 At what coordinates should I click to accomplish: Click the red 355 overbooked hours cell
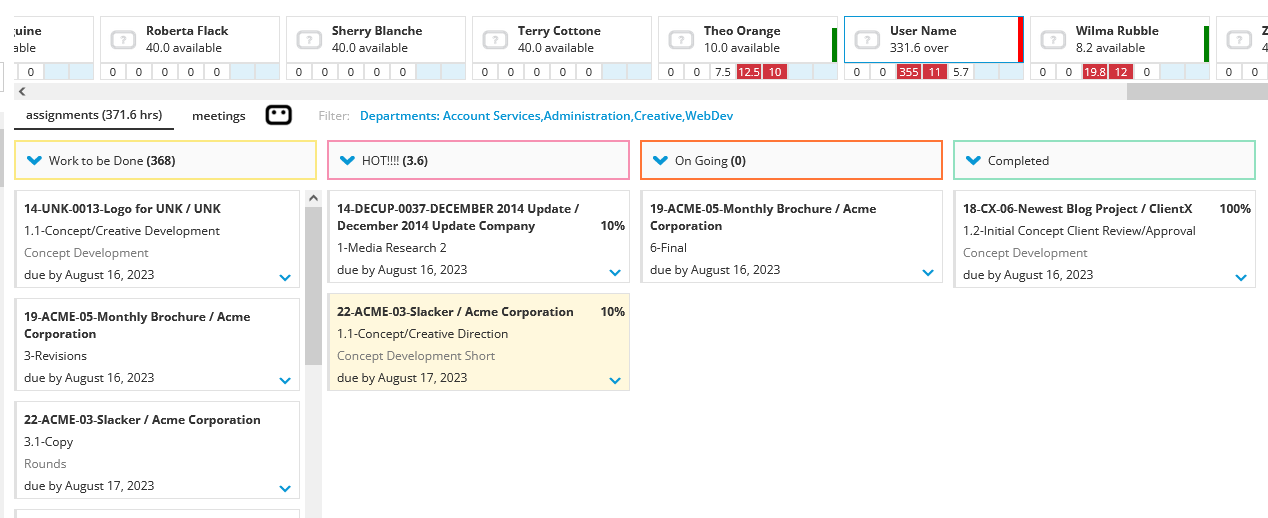point(909,72)
